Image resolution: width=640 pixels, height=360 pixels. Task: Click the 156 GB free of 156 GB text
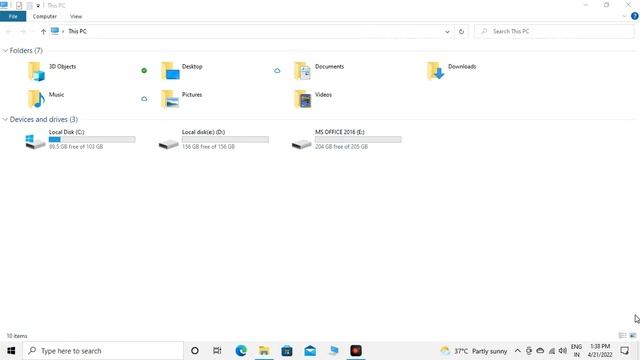208,147
